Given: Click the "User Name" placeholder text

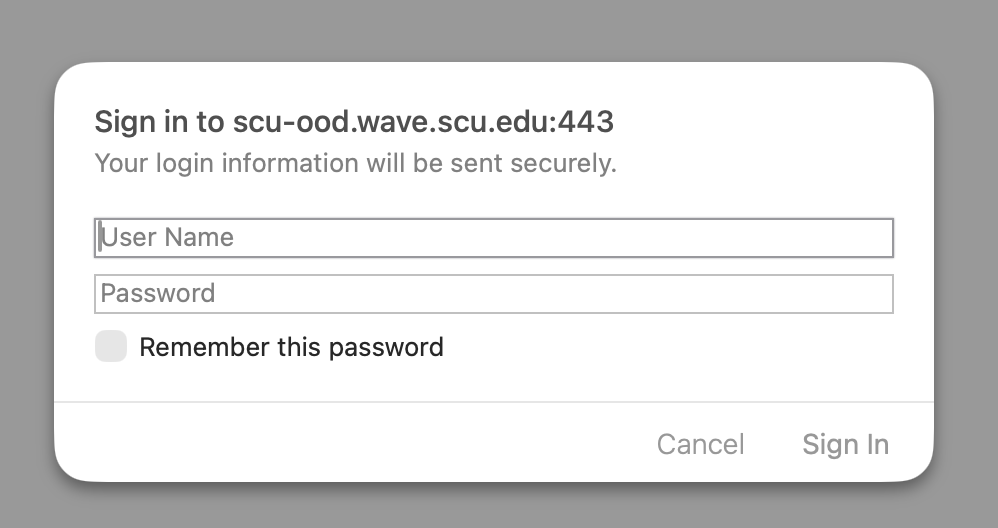Looking at the screenshot, I should click(x=167, y=238).
